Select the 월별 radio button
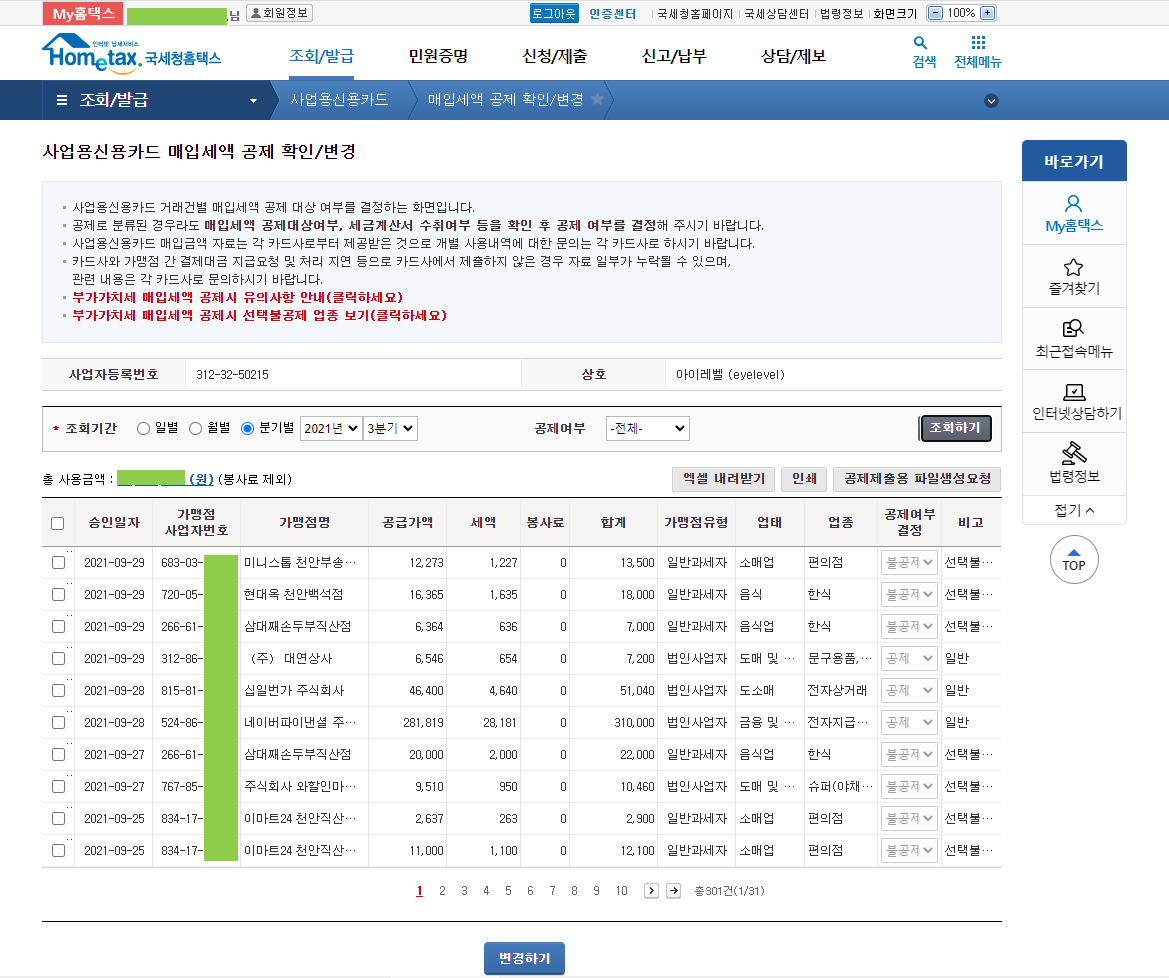This screenshot has height=978, width=1169. coord(196,428)
